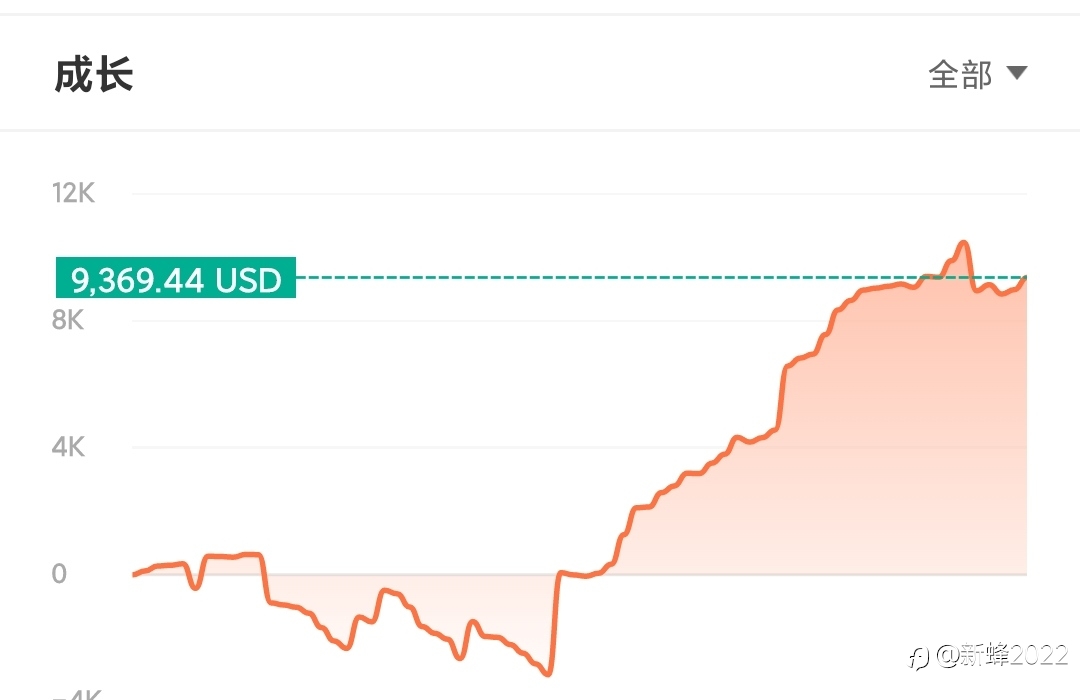Click the 0 y-axis label

click(59, 573)
